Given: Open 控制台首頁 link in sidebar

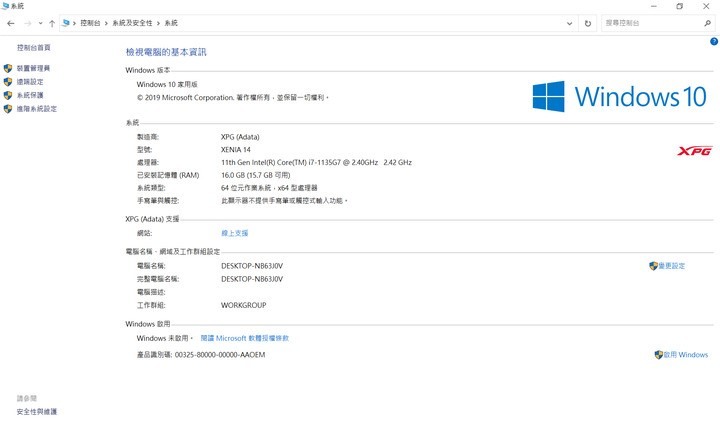Looking at the screenshot, I should [x=34, y=47].
